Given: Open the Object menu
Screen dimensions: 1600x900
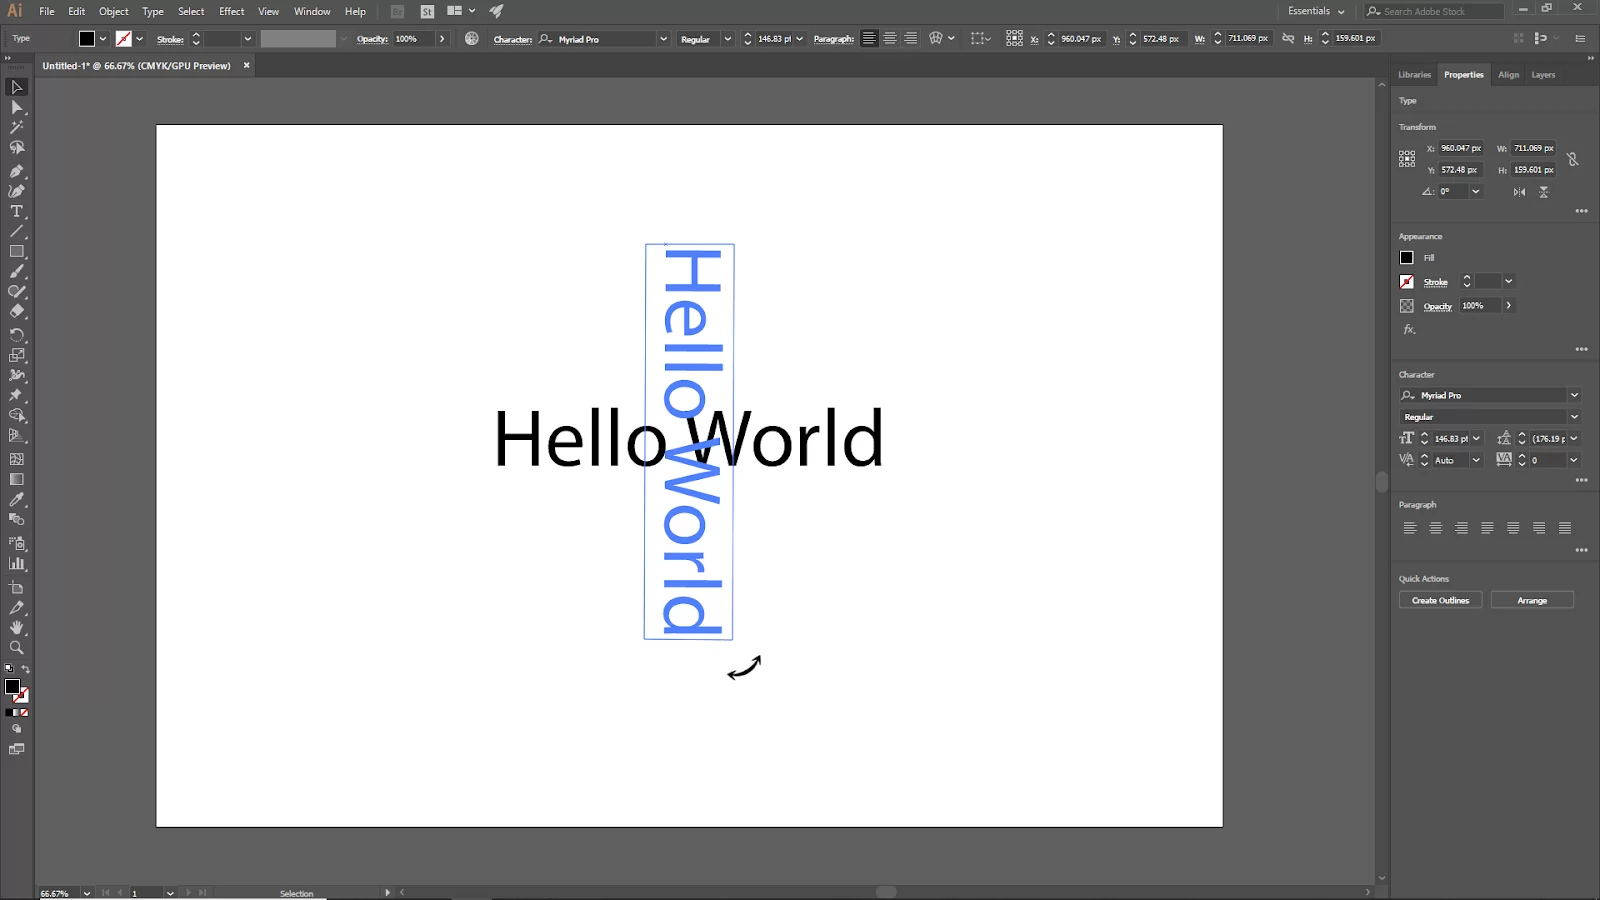Looking at the screenshot, I should click(114, 11).
